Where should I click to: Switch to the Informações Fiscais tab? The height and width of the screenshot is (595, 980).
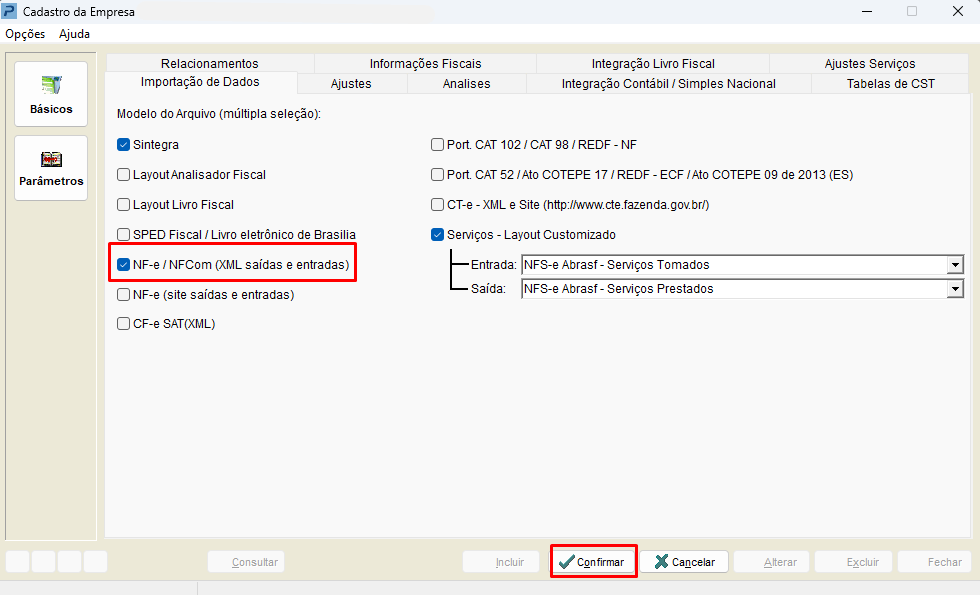[426, 63]
